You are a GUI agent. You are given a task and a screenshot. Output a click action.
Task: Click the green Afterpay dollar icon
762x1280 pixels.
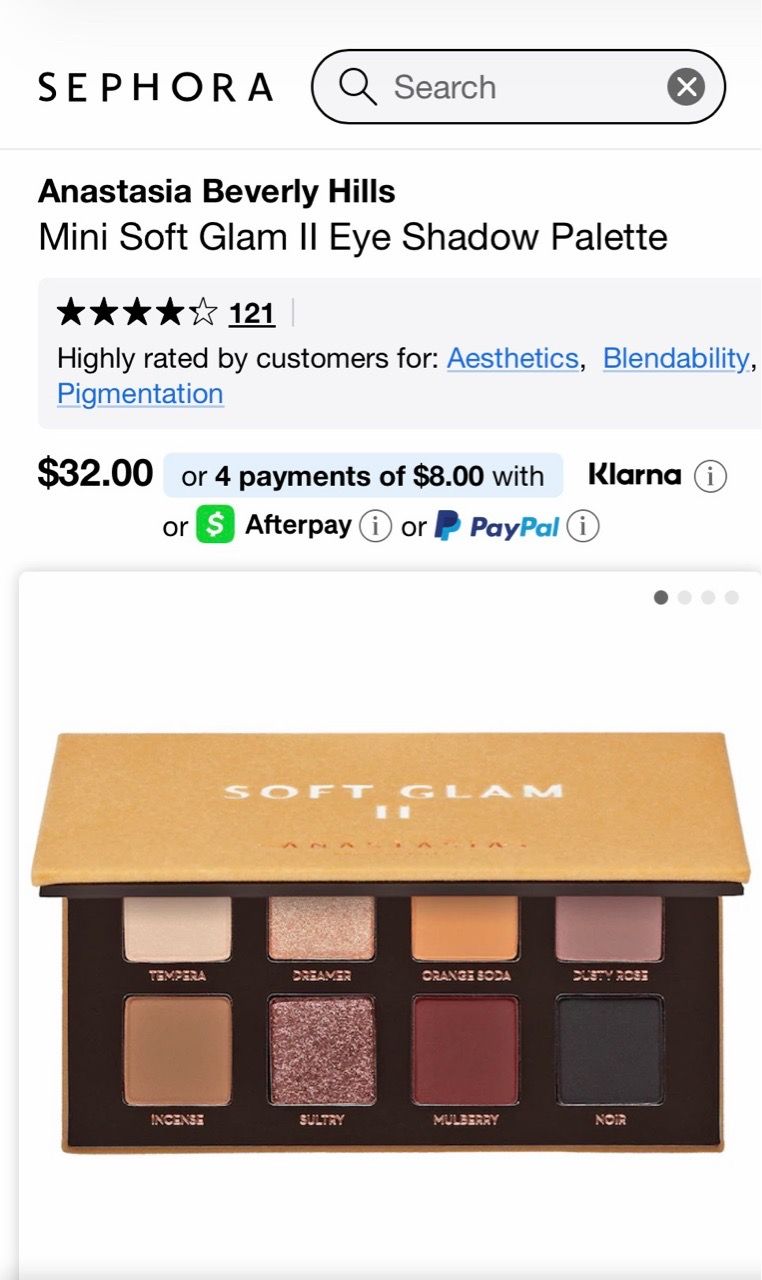click(215, 525)
